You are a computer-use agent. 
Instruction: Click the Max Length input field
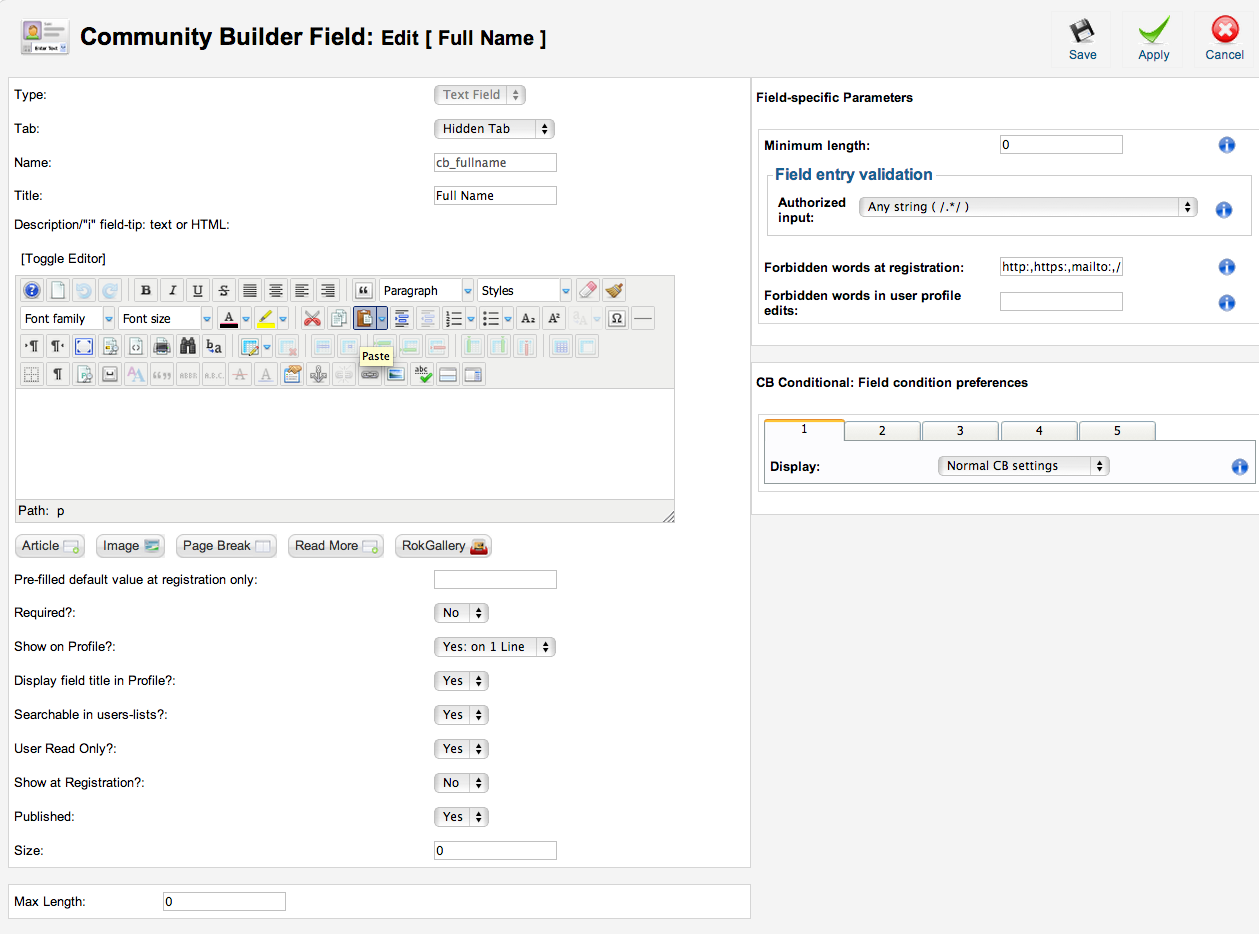[x=224, y=902]
